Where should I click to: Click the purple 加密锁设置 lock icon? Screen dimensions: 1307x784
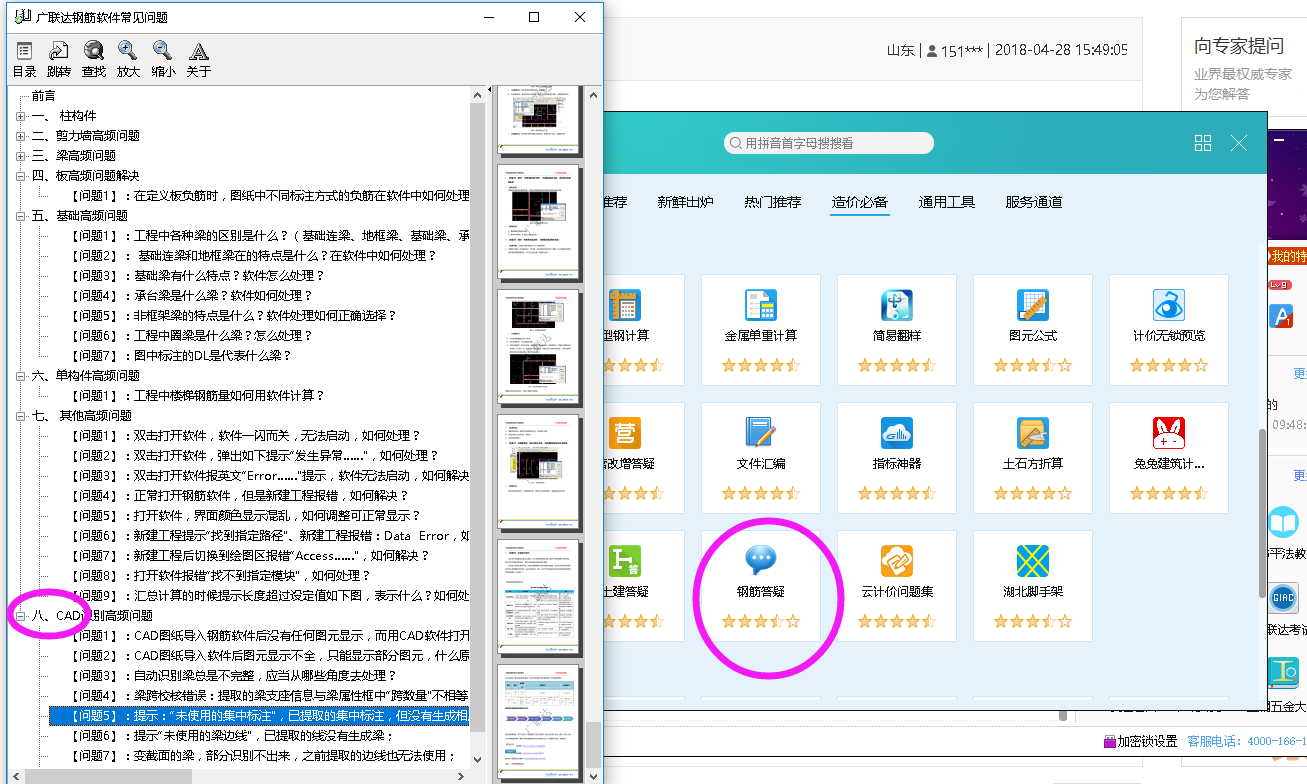point(1109,741)
